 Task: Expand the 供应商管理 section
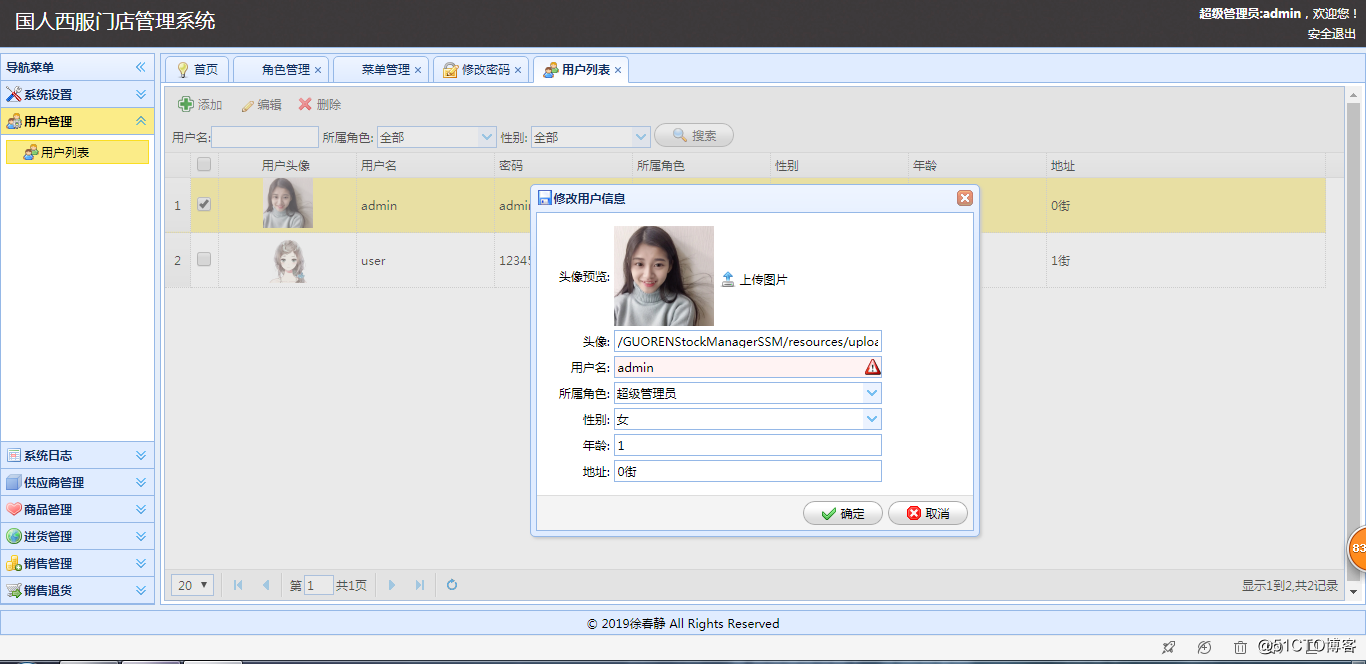coord(141,482)
